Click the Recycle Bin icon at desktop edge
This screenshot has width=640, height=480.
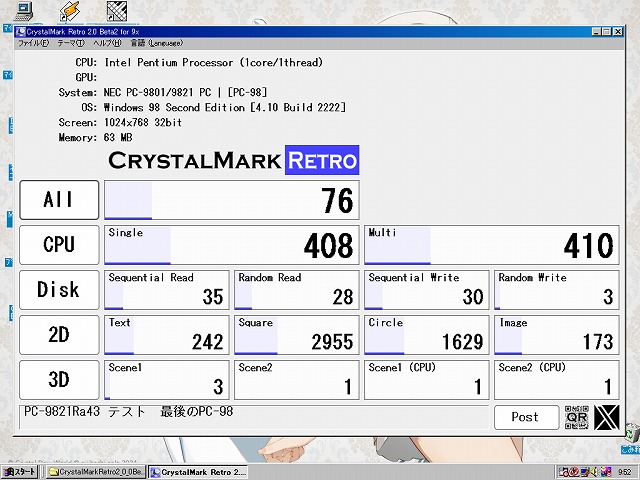click(x=633, y=433)
